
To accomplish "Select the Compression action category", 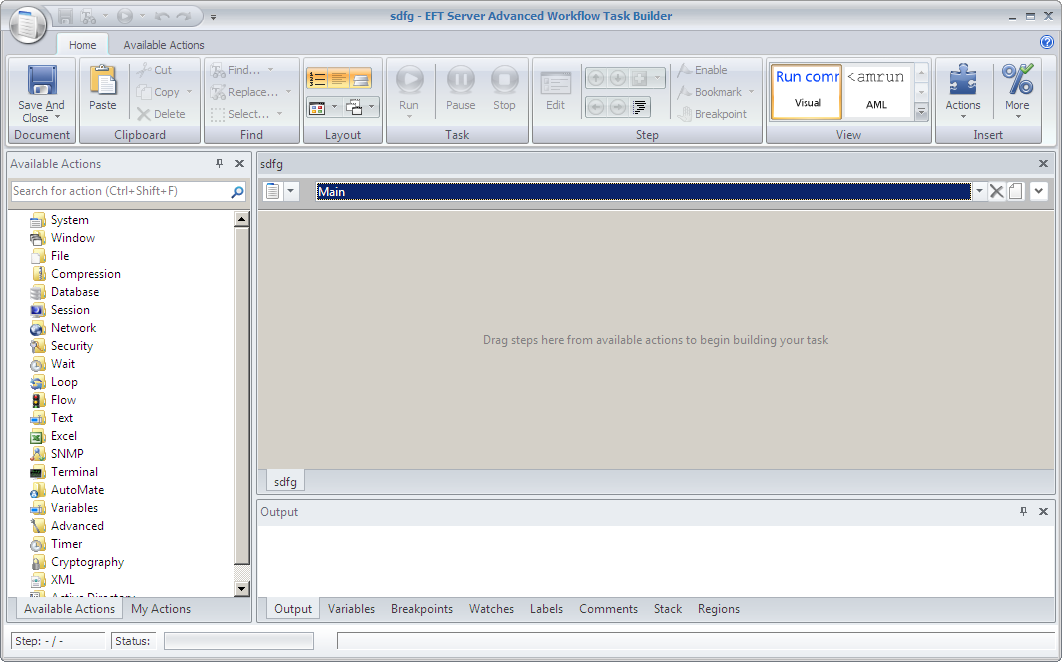I will click(x=85, y=274).
